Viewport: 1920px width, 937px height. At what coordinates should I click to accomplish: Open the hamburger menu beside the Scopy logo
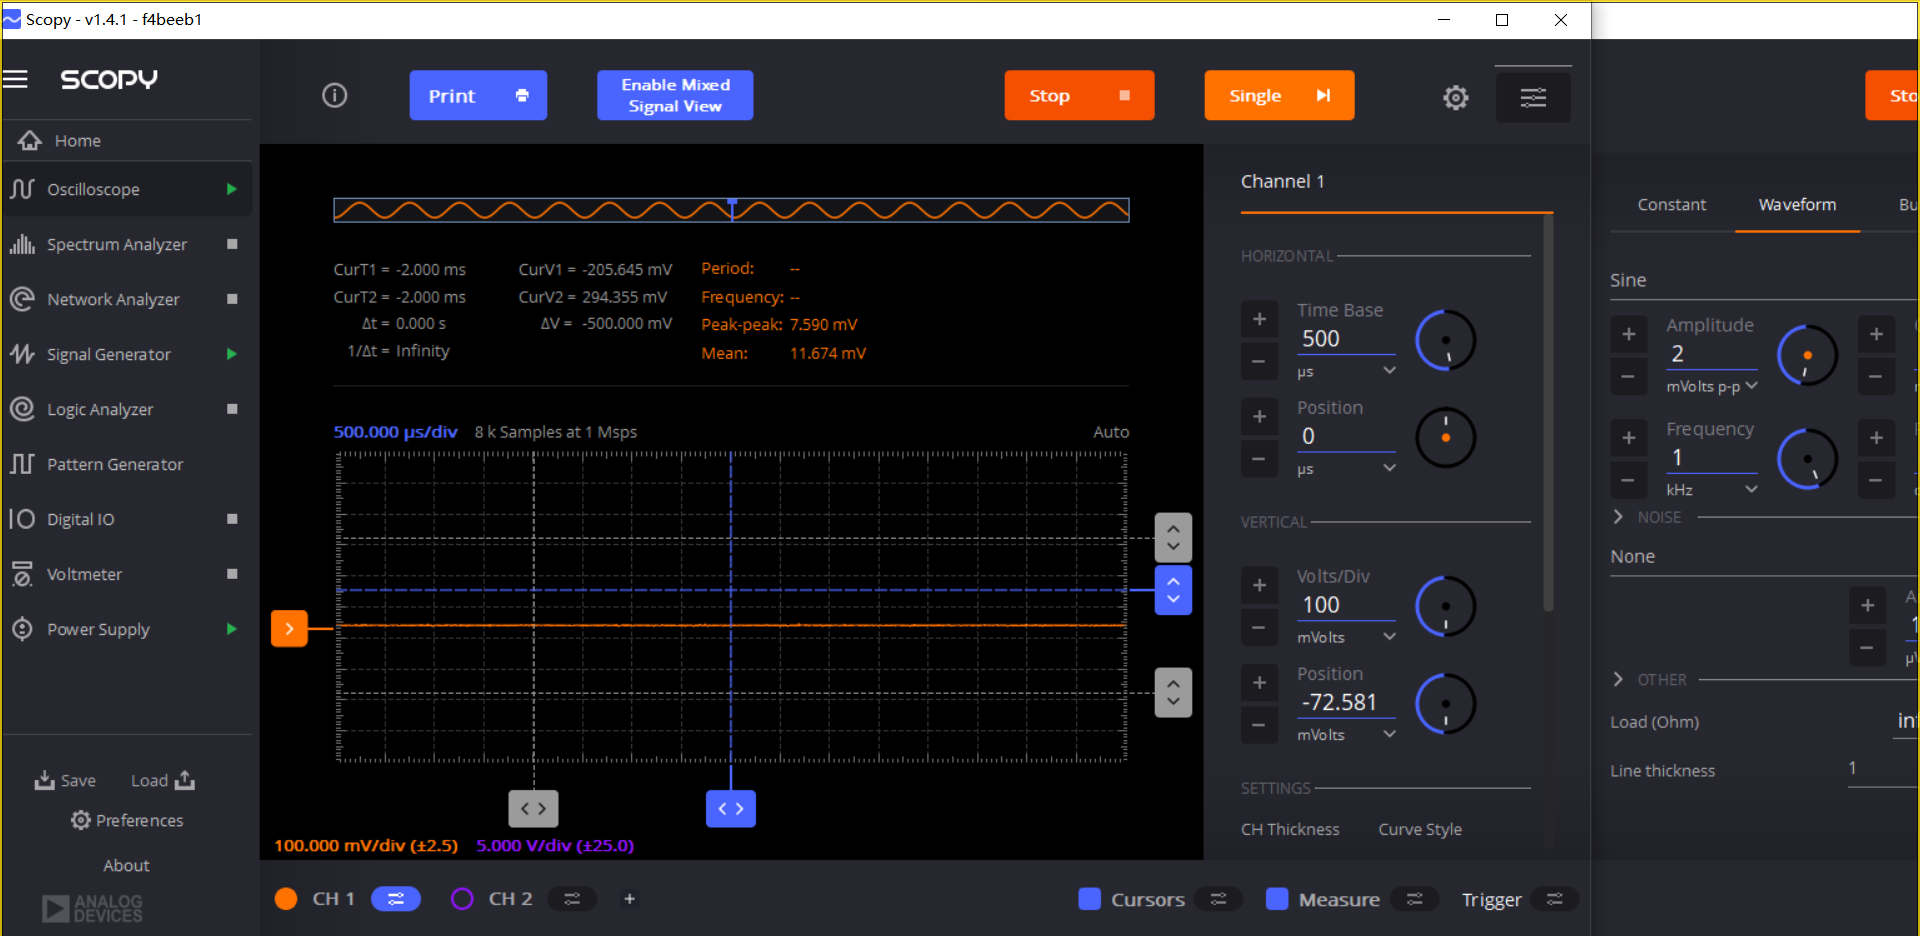pyautogui.click(x=15, y=79)
